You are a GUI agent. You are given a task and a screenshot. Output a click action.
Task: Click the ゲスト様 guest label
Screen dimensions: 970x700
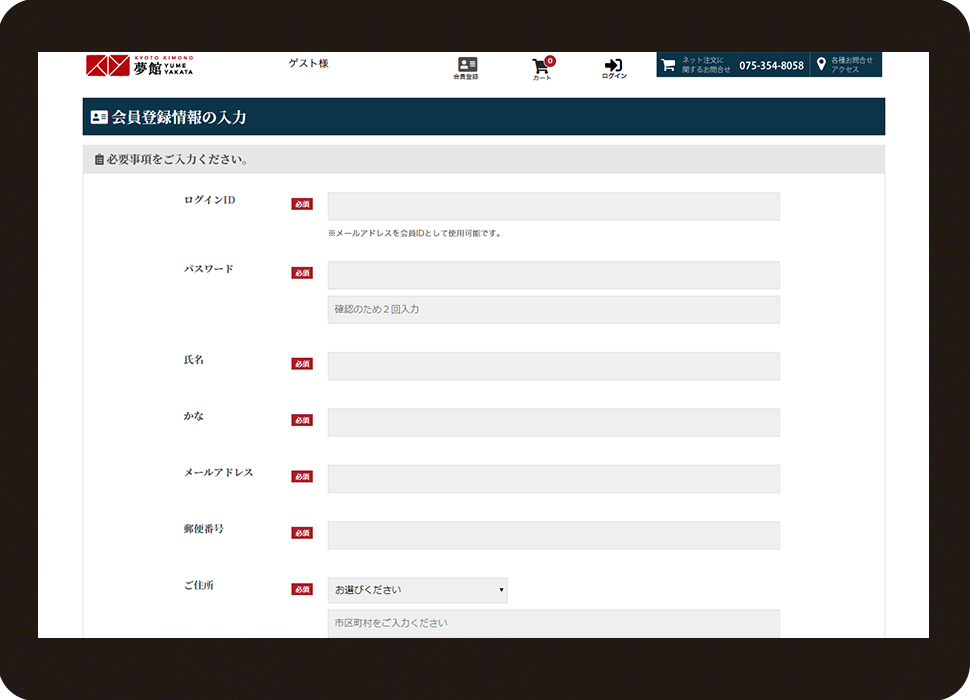(308, 64)
